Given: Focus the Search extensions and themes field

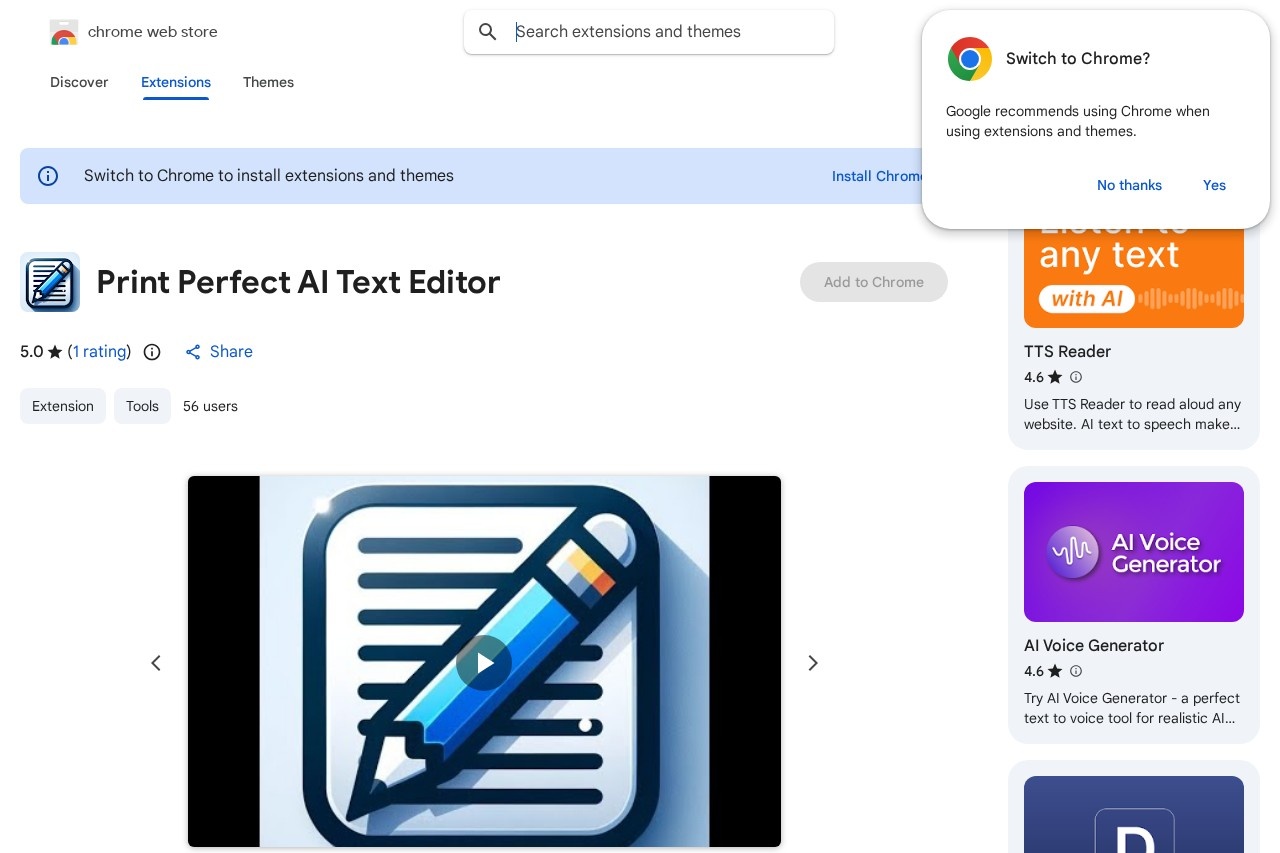Looking at the screenshot, I should click(x=660, y=32).
